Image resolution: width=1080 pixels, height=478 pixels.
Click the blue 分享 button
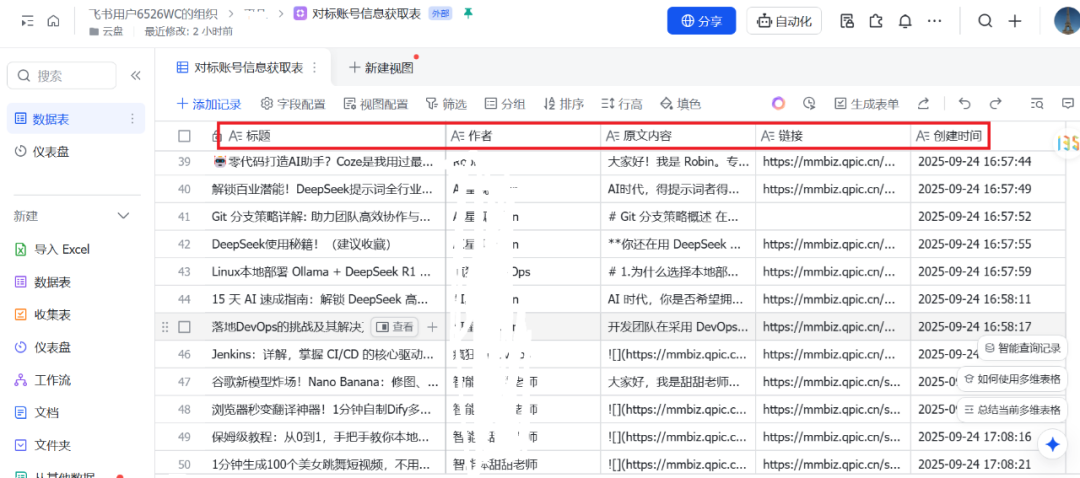(x=702, y=21)
